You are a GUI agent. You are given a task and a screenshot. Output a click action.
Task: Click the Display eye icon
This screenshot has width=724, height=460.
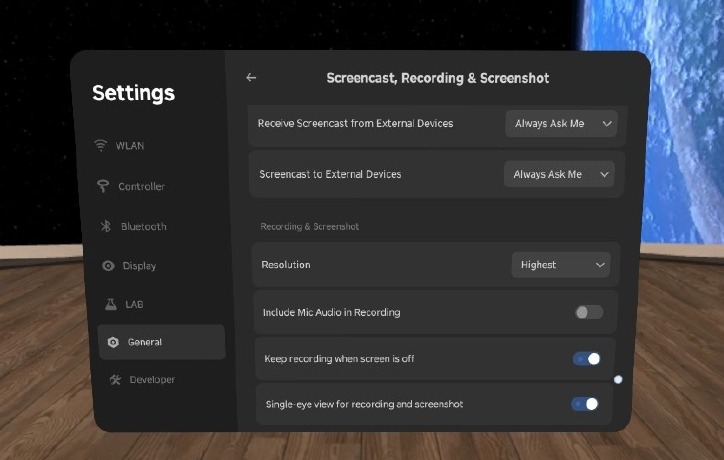(x=108, y=266)
